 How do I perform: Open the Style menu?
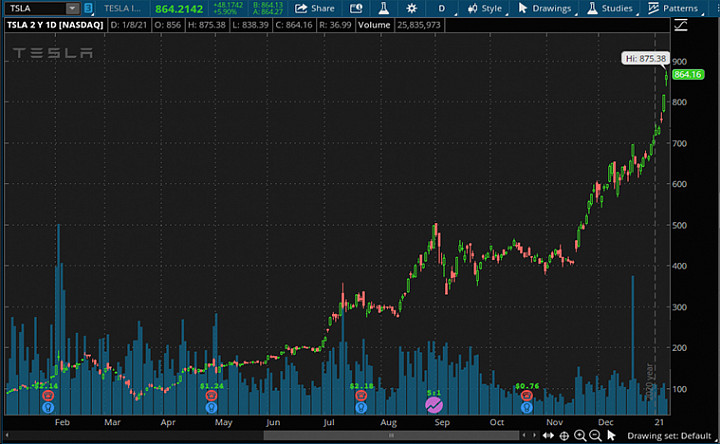click(485, 8)
